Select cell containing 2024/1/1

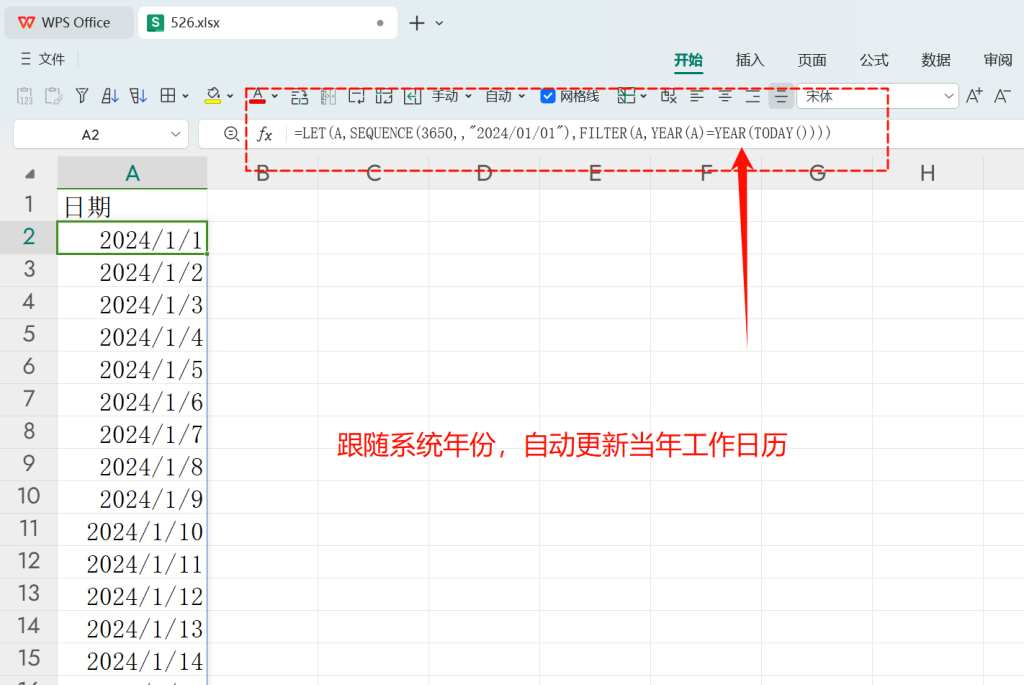pyautogui.click(x=133, y=238)
